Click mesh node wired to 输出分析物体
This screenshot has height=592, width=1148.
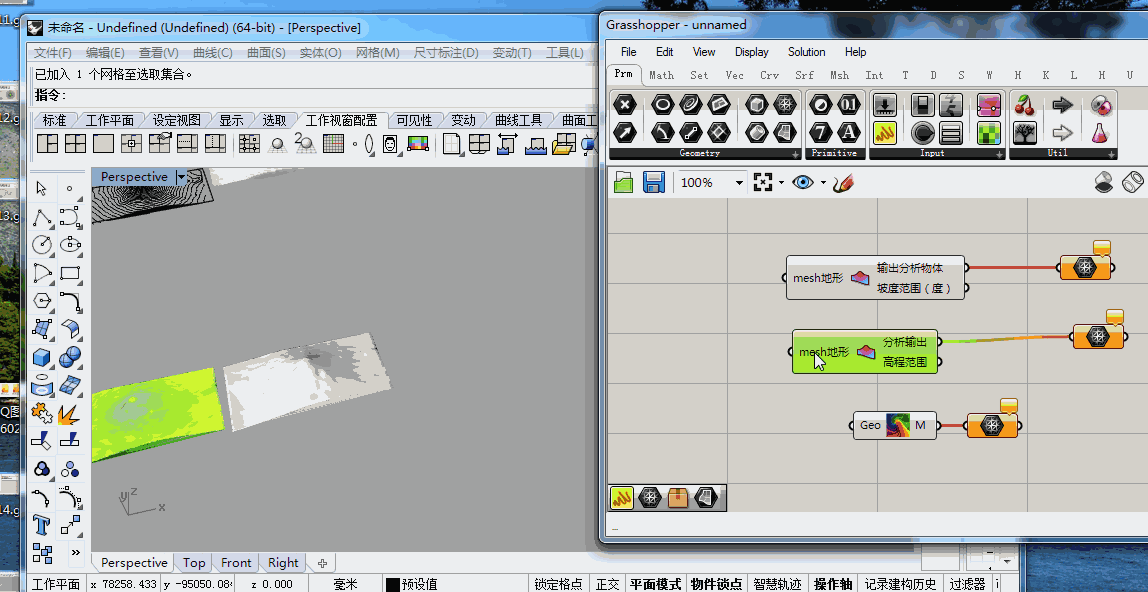[1085, 268]
